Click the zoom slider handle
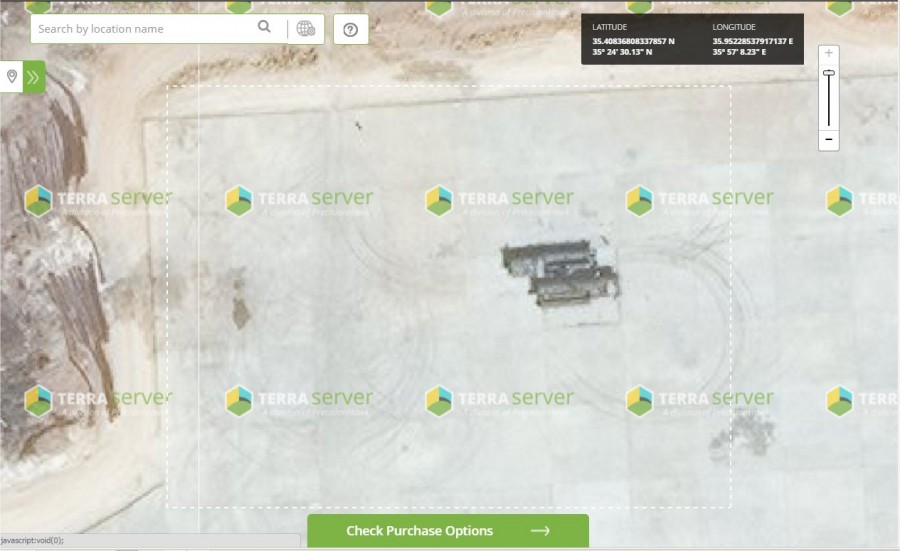This screenshot has height=551, width=900. click(x=829, y=73)
